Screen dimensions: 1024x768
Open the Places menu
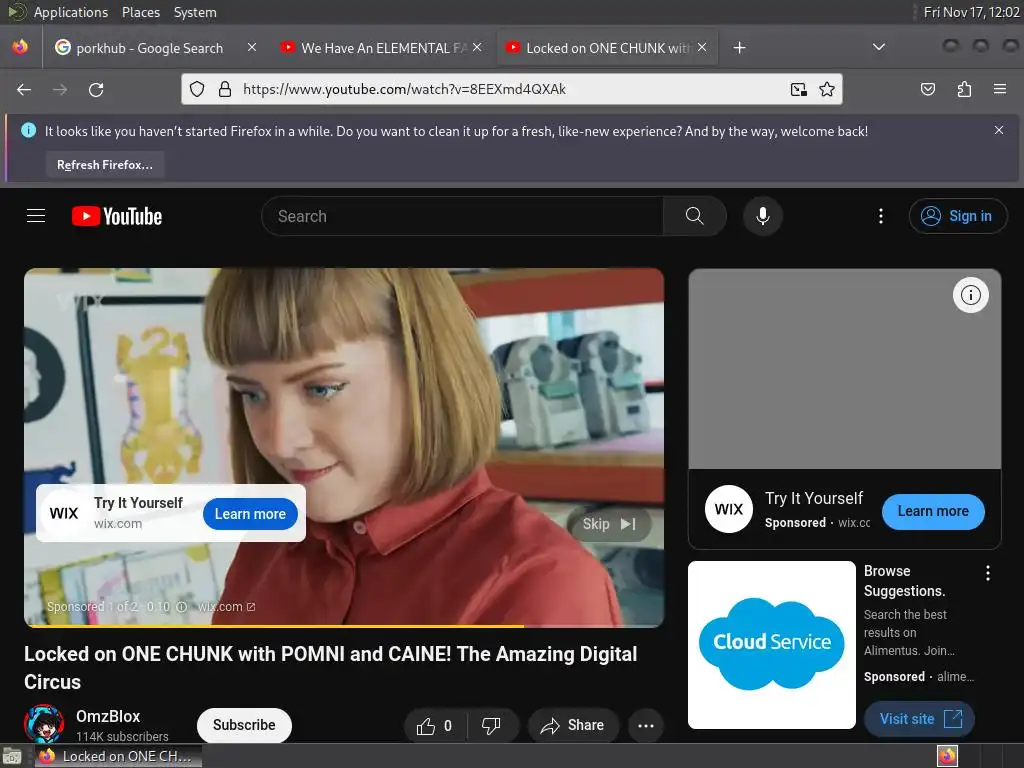pos(140,12)
